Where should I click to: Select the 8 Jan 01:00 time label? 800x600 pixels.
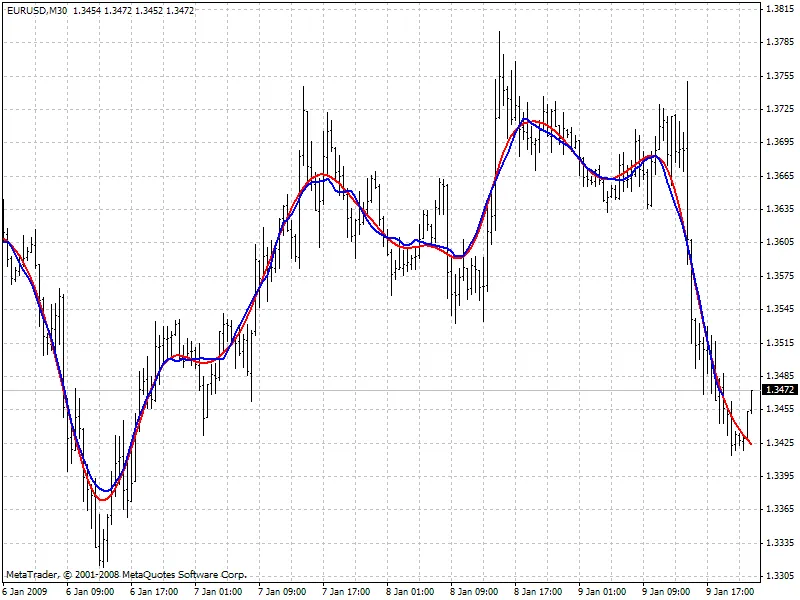[x=410, y=591]
